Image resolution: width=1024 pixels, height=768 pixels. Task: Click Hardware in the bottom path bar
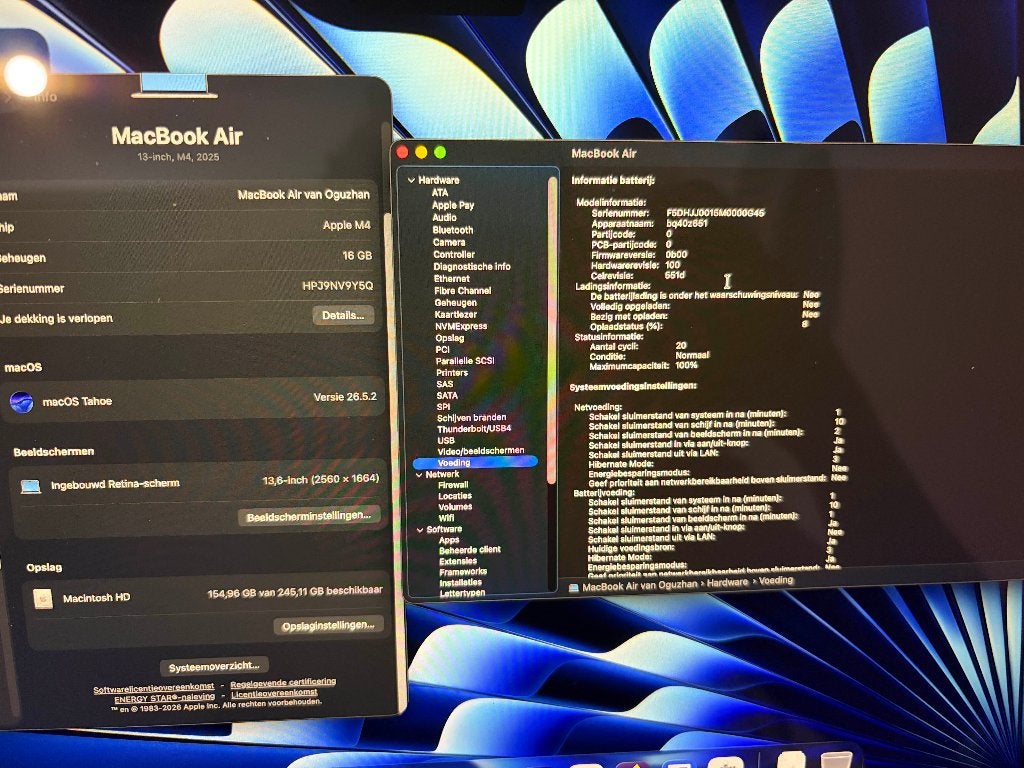click(728, 583)
